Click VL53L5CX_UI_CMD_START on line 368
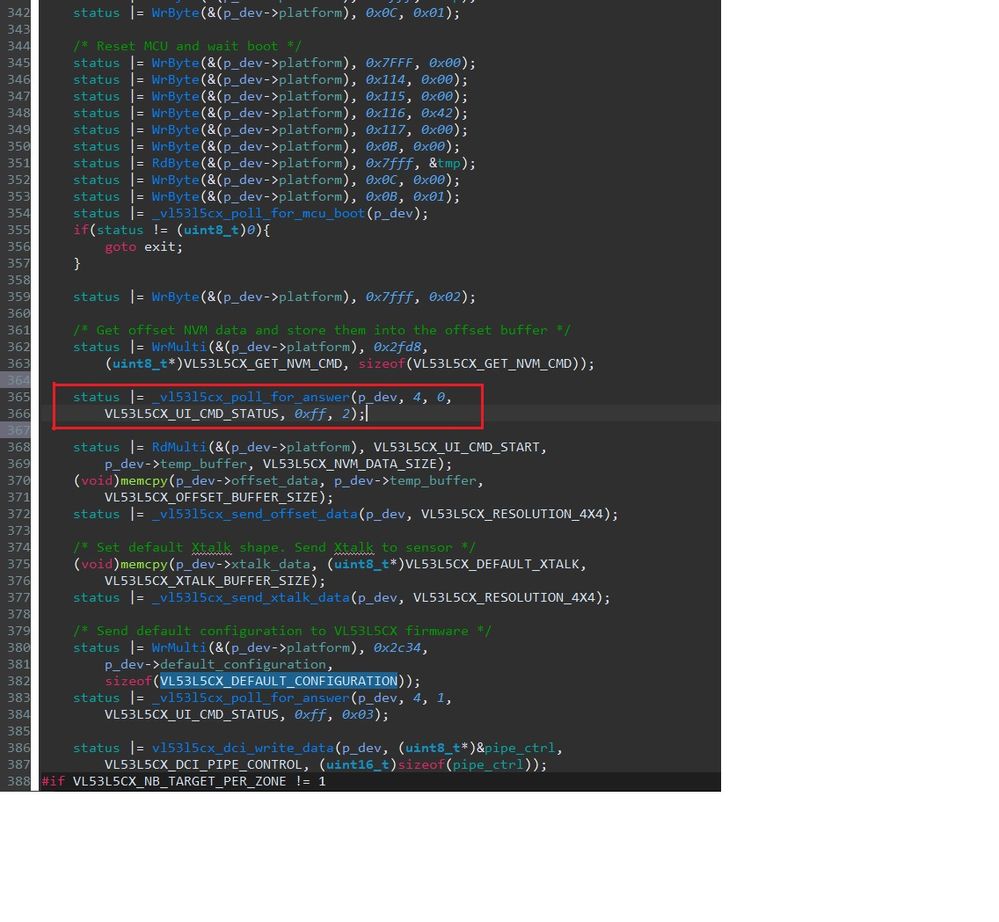 coord(456,447)
